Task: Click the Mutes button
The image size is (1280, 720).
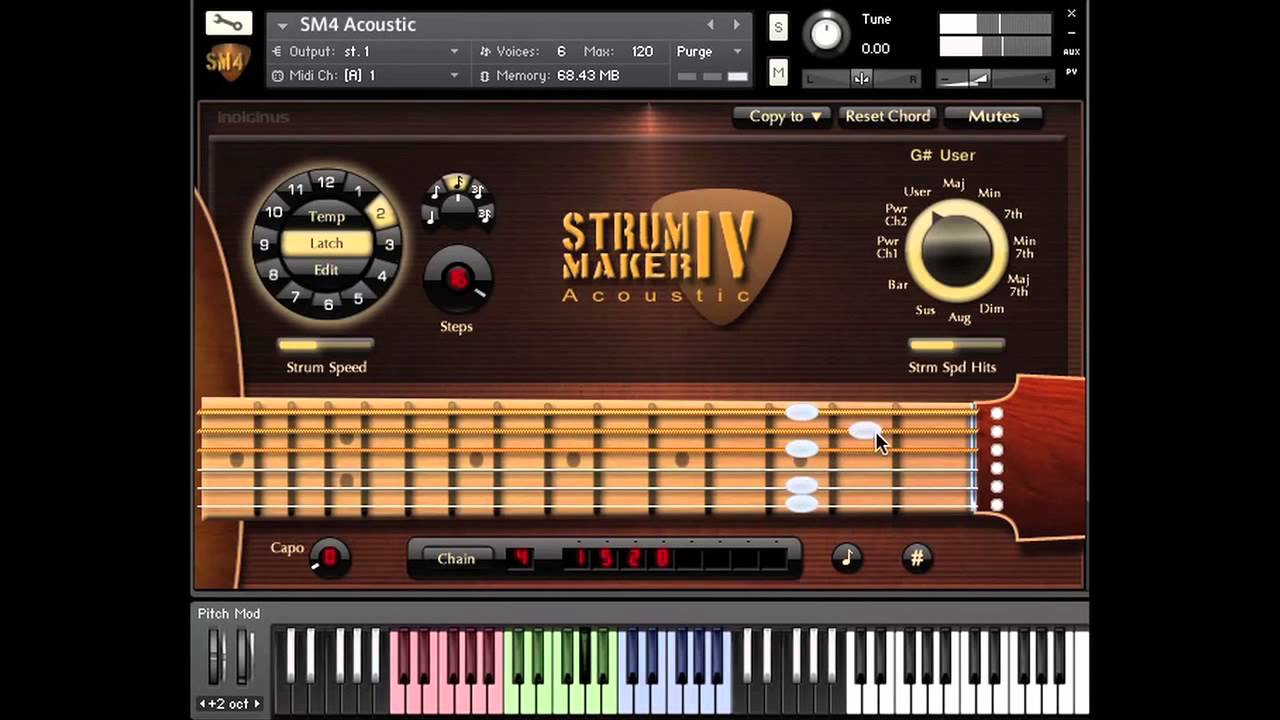Action: pos(993,116)
